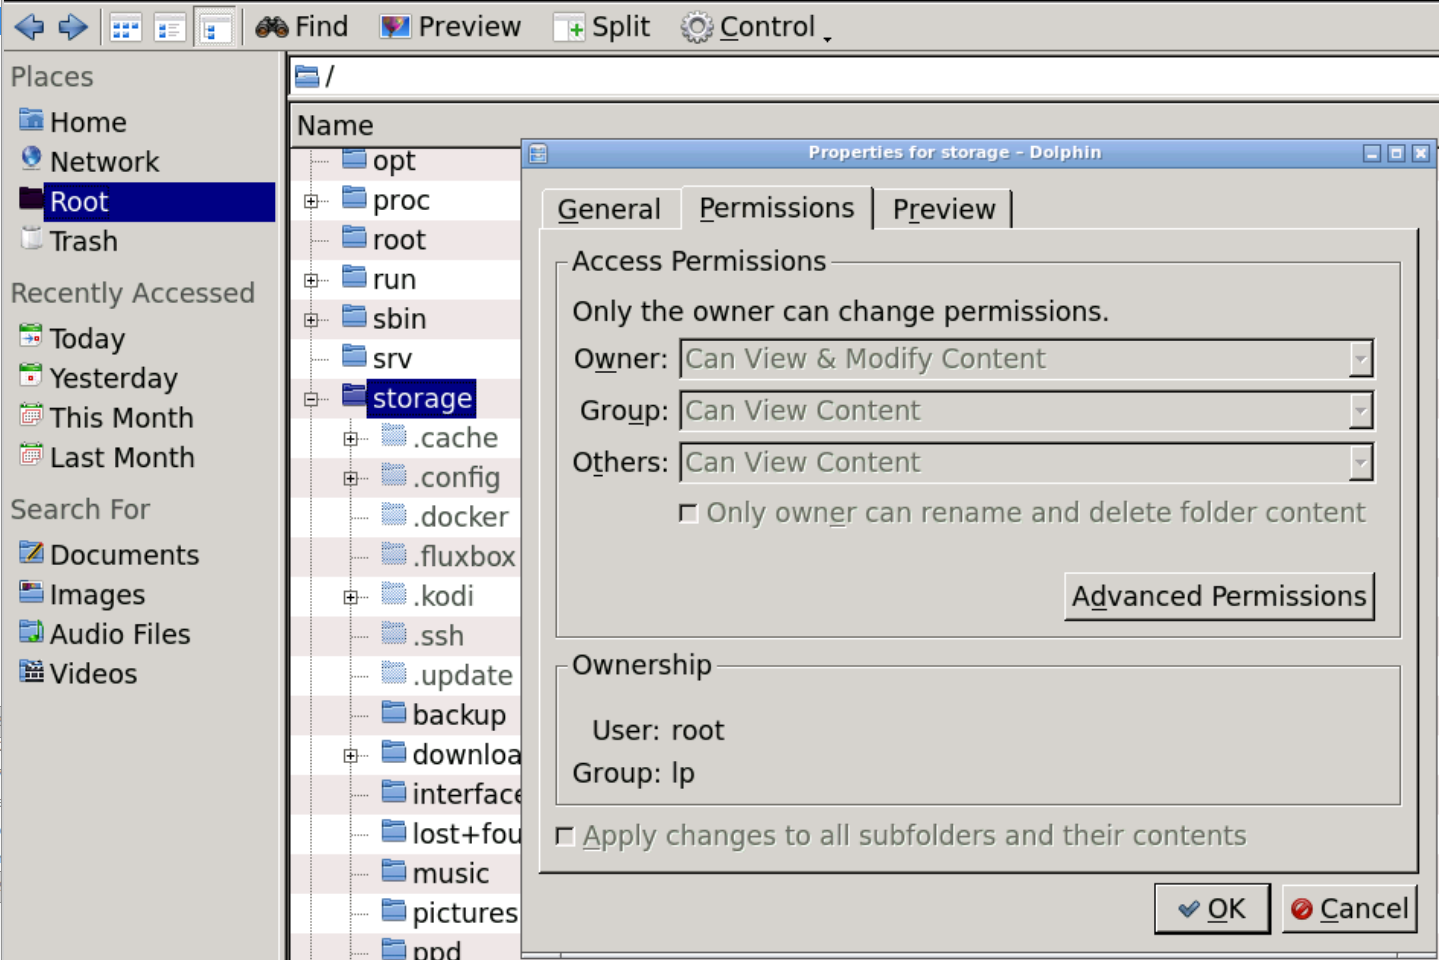Expand the .kodi folder node
The image size is (1439, 960).
point(350,597)
